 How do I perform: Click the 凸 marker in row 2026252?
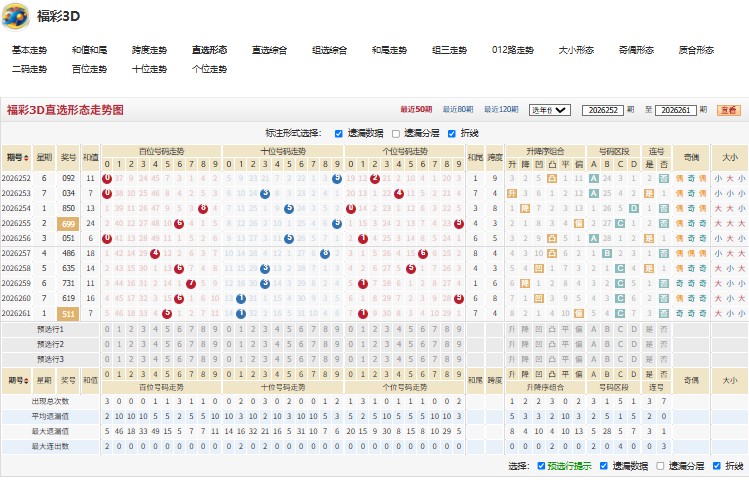coord(552,179)
